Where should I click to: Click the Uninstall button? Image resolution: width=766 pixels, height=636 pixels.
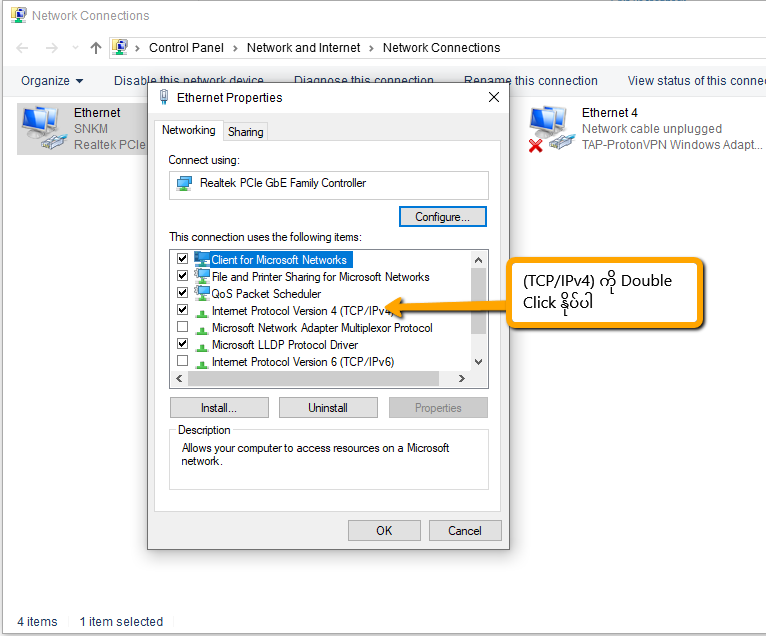tap(328, 408)
